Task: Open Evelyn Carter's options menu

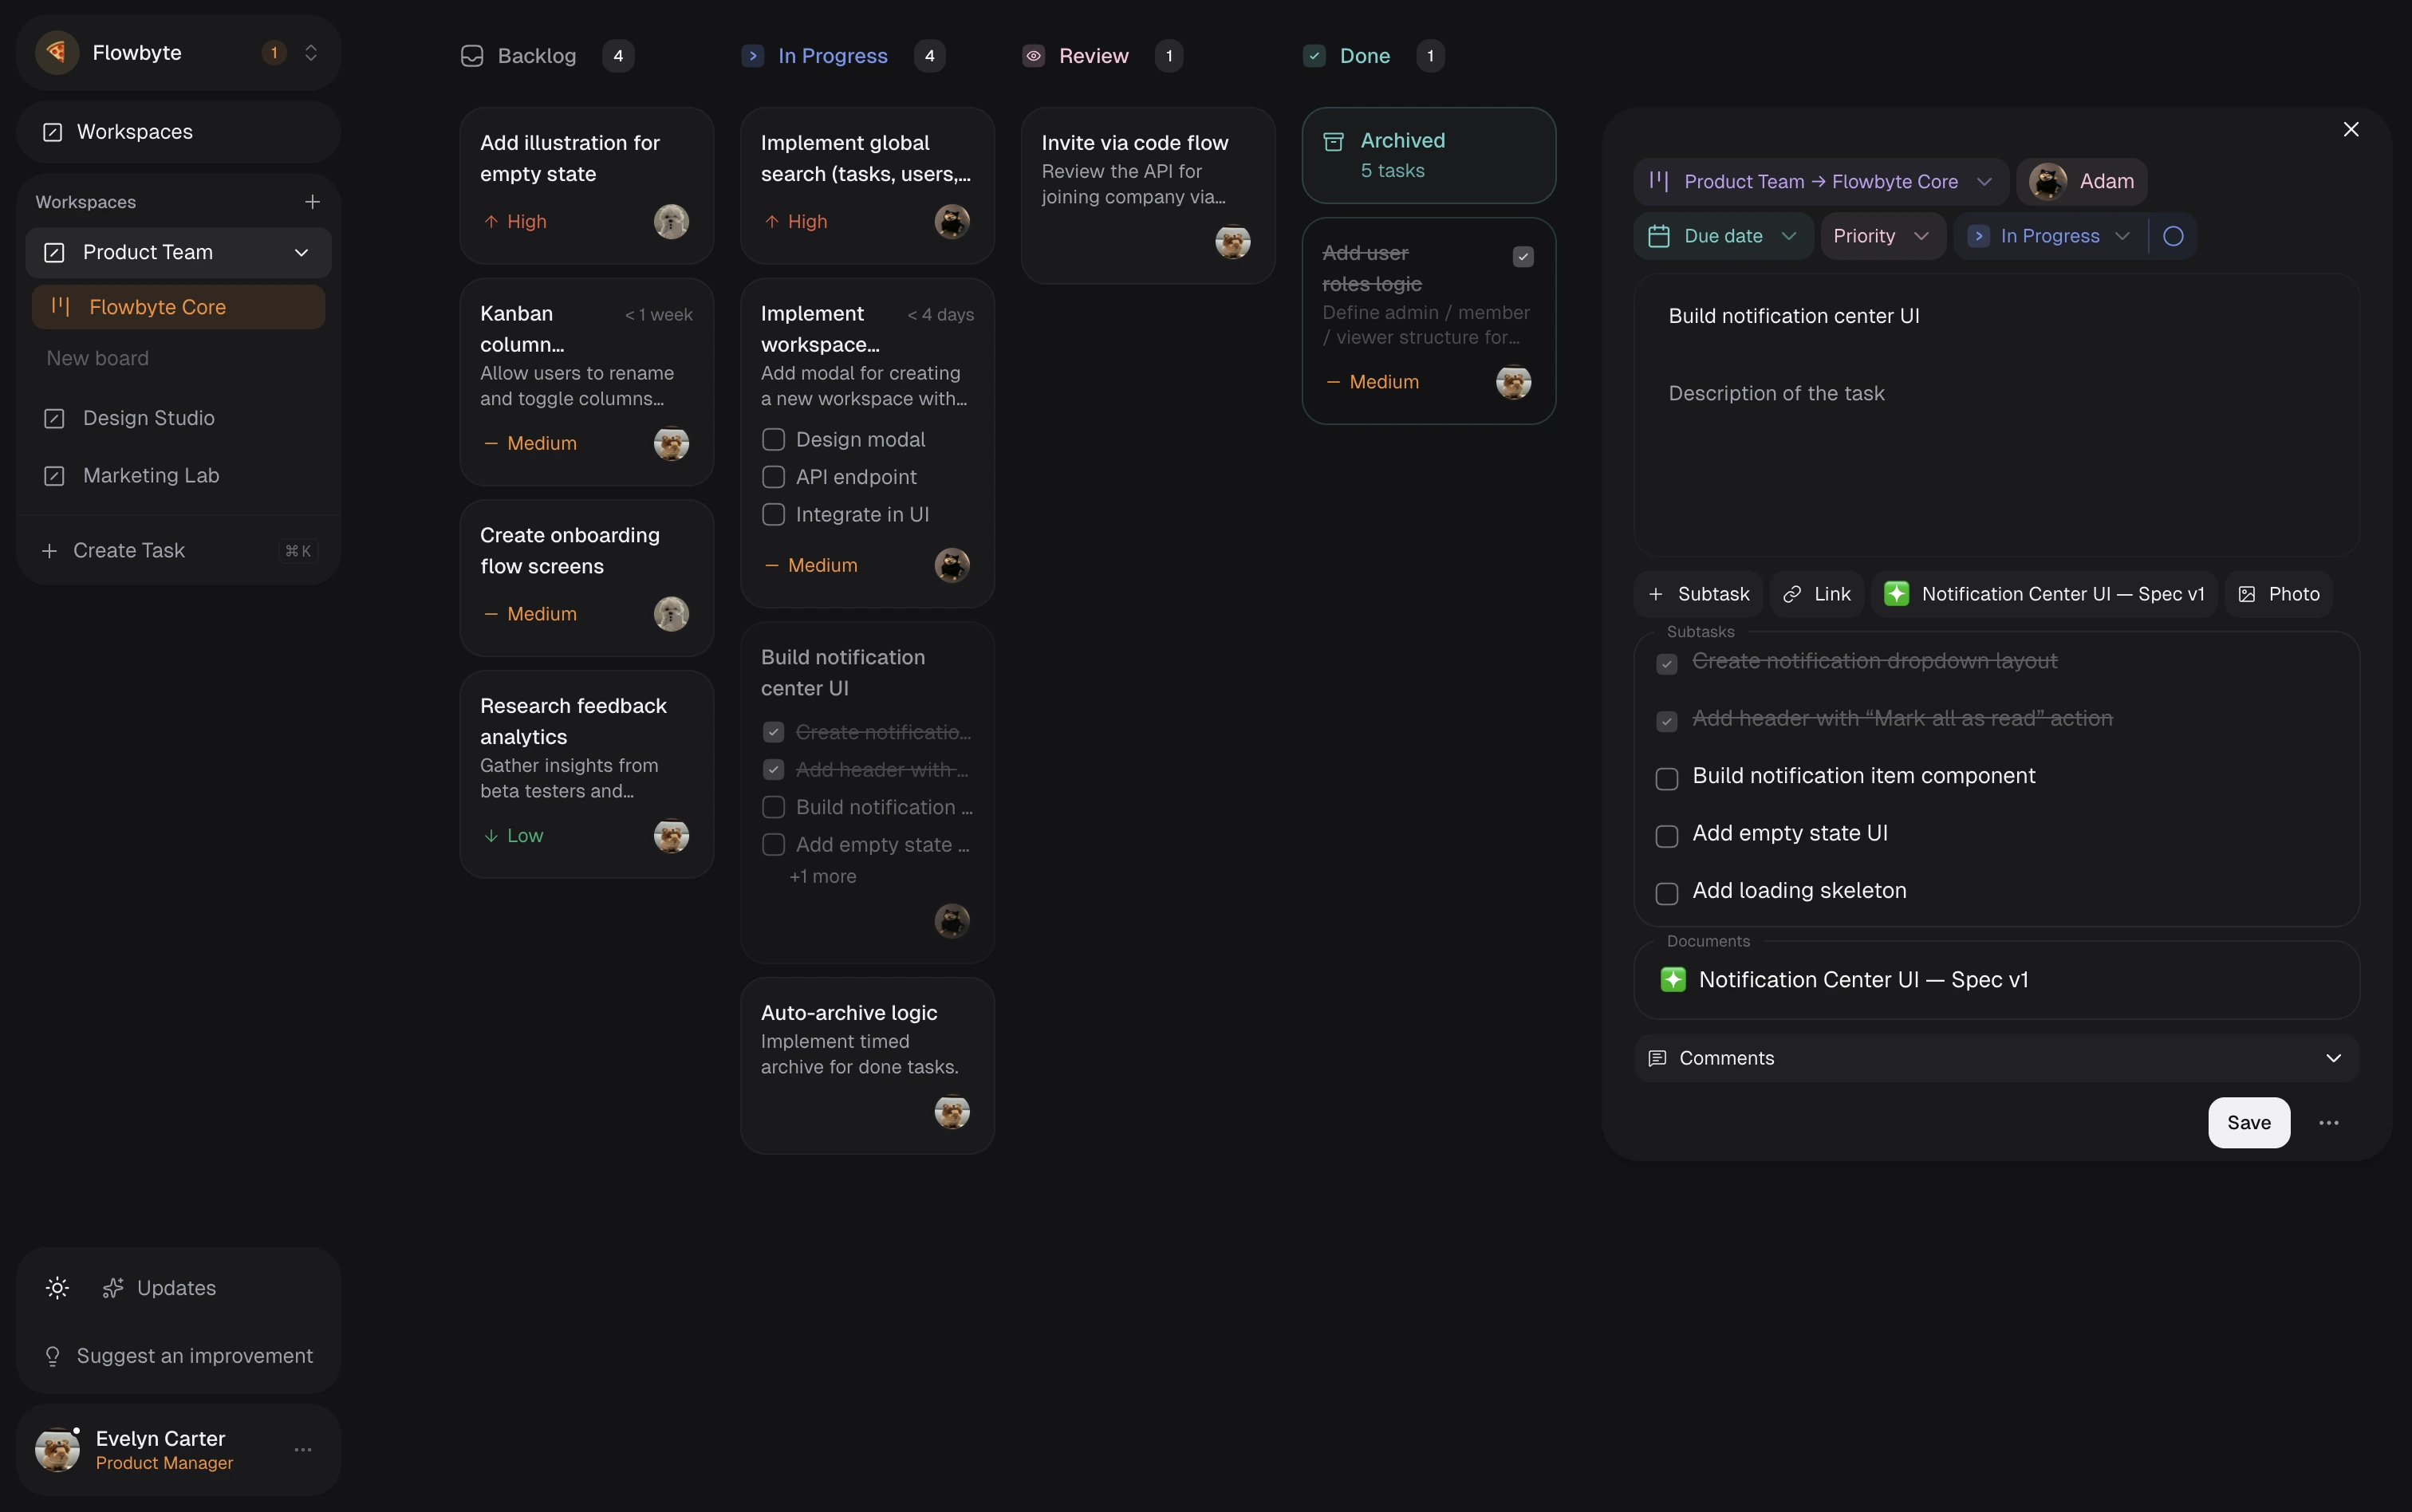Action: click(302, 1449)
